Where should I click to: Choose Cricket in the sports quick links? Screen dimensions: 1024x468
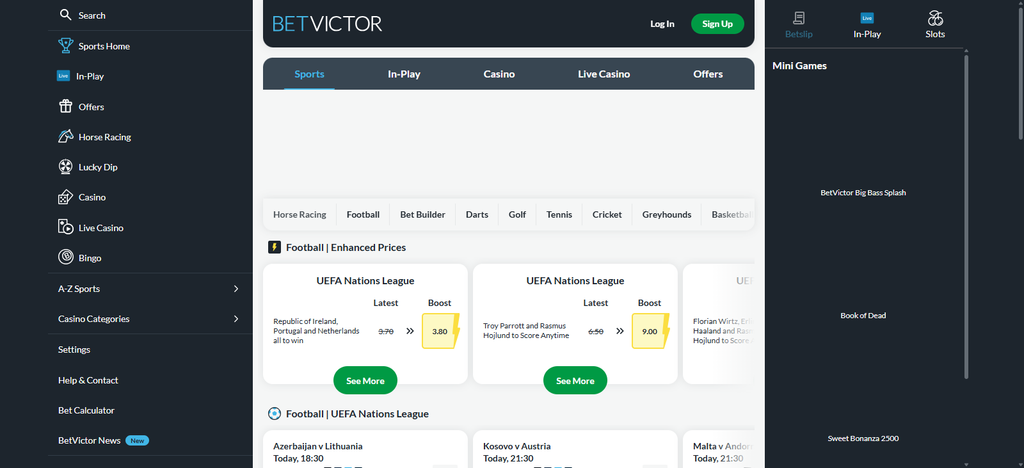click(x=607, y=214)
